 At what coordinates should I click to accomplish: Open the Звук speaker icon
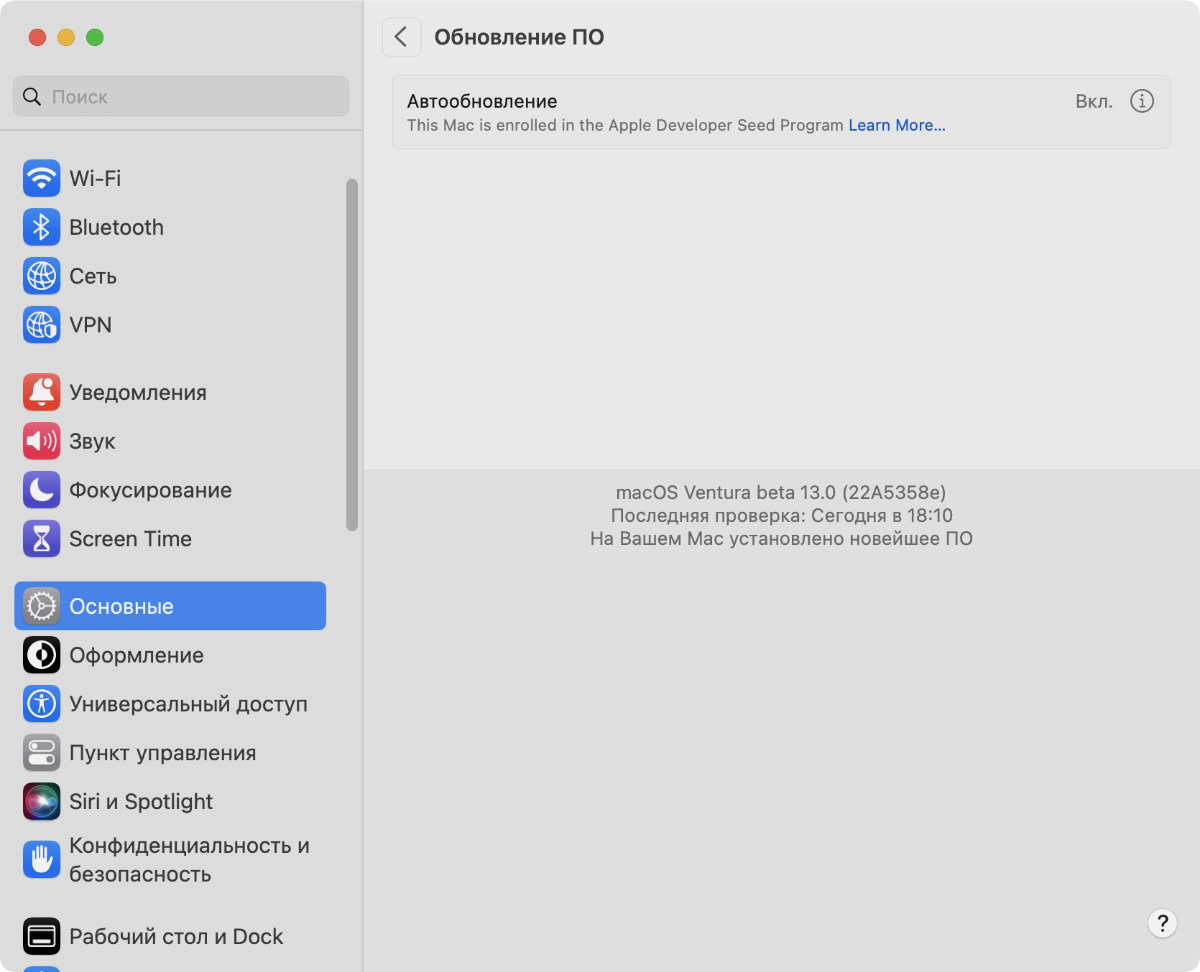[41, 441]
